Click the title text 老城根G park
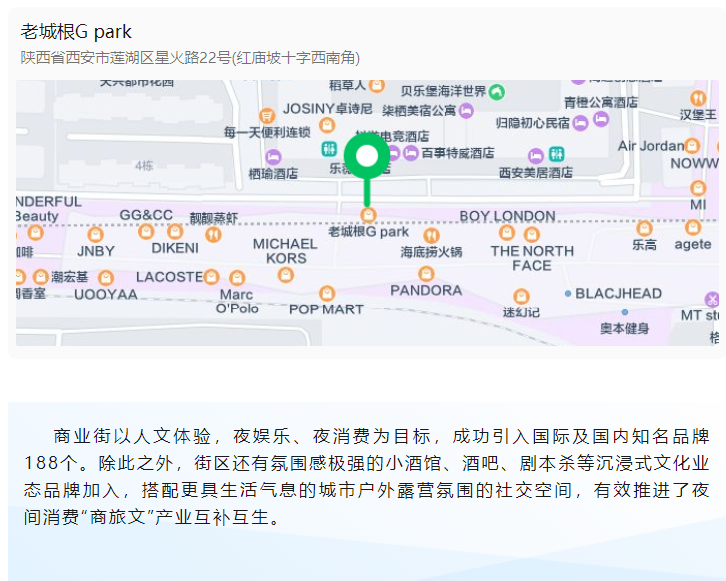The image size is (726, 581). tap(76, 32)
